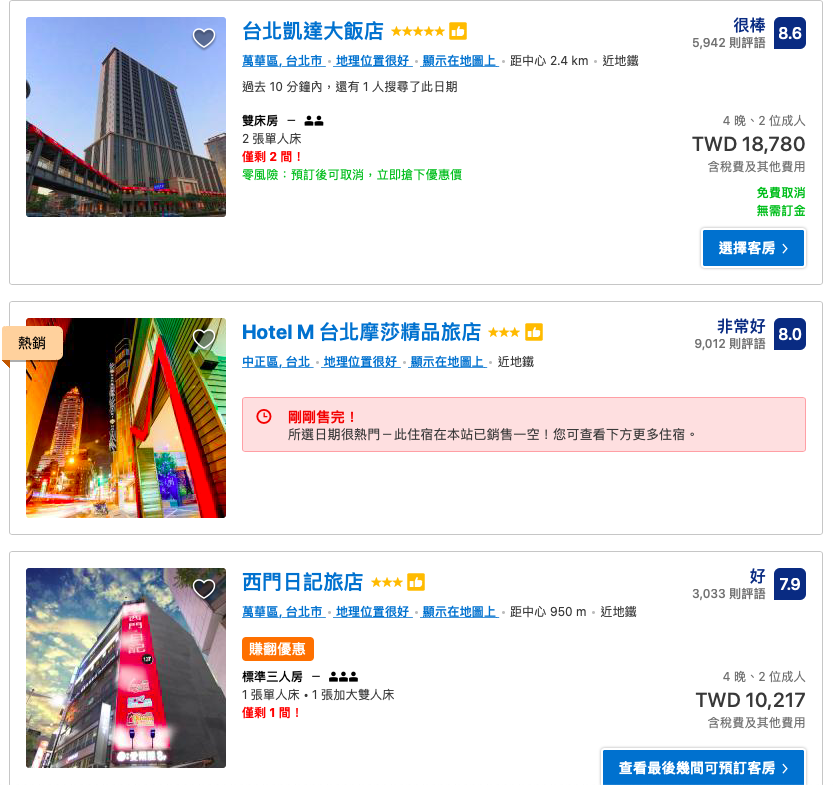This screenshot has height=785, width=833.
Task: Click the 7.9 review score badge
Action: 789,584
